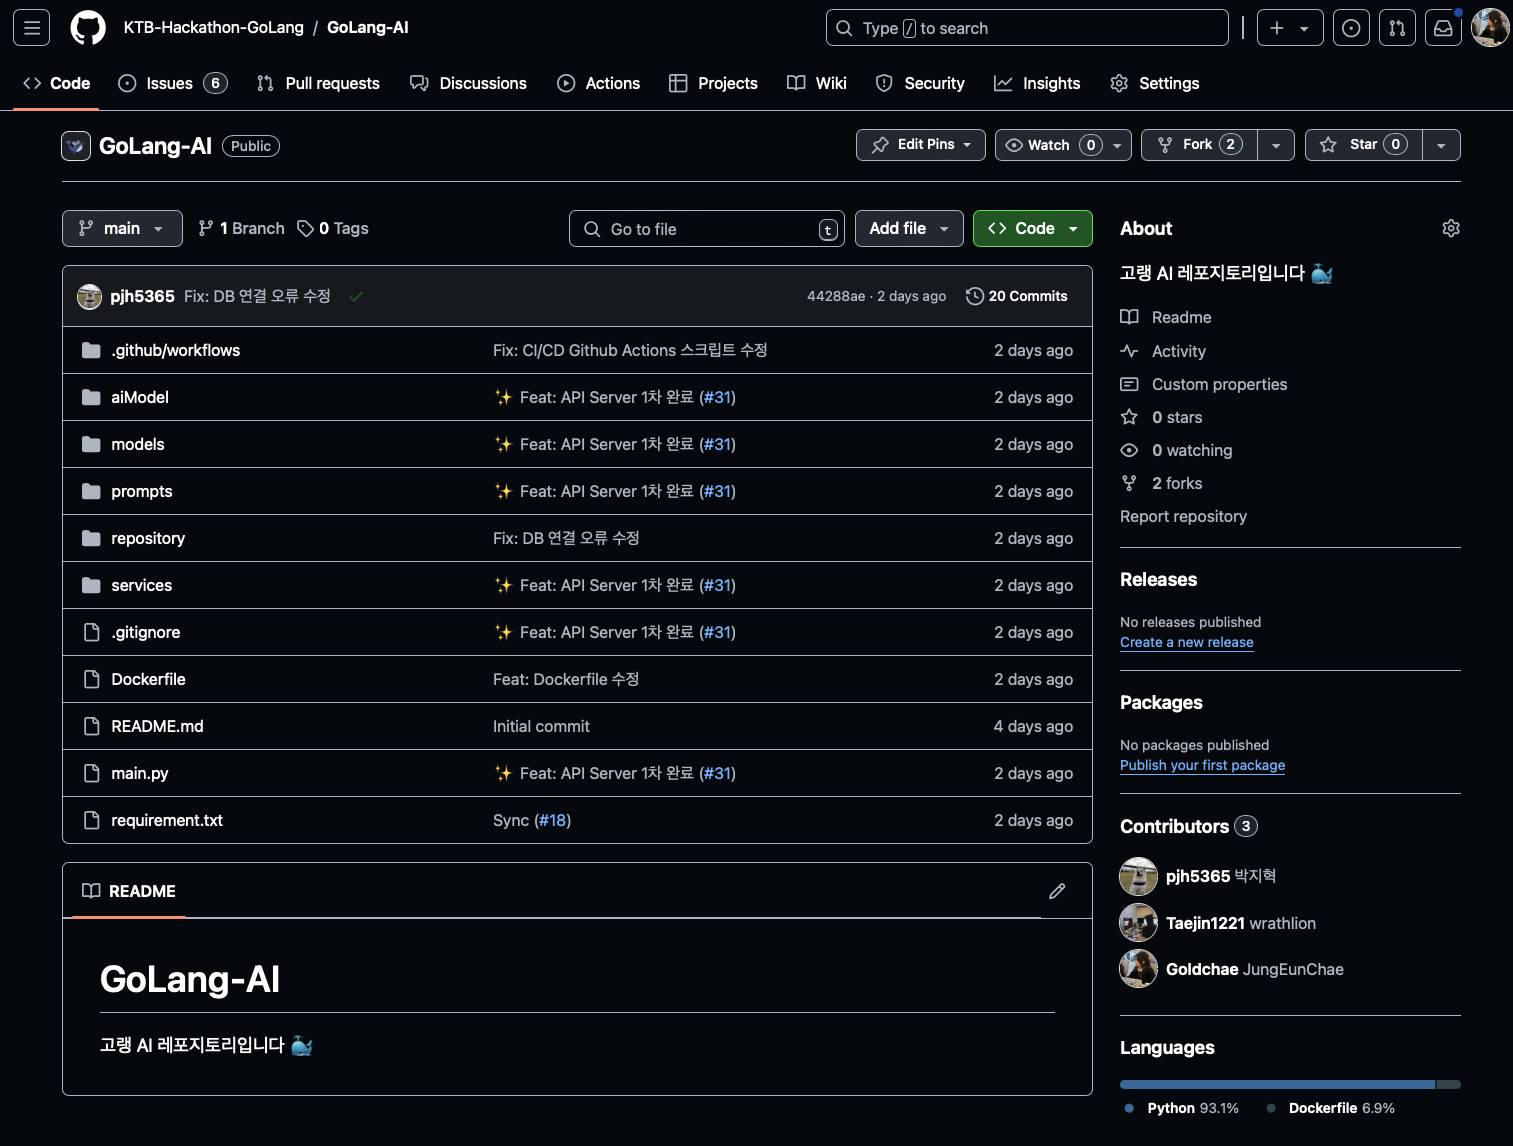Open requirement.txt file
The height and width of the screenshot is (1146, 1513).
click(167, 820)
